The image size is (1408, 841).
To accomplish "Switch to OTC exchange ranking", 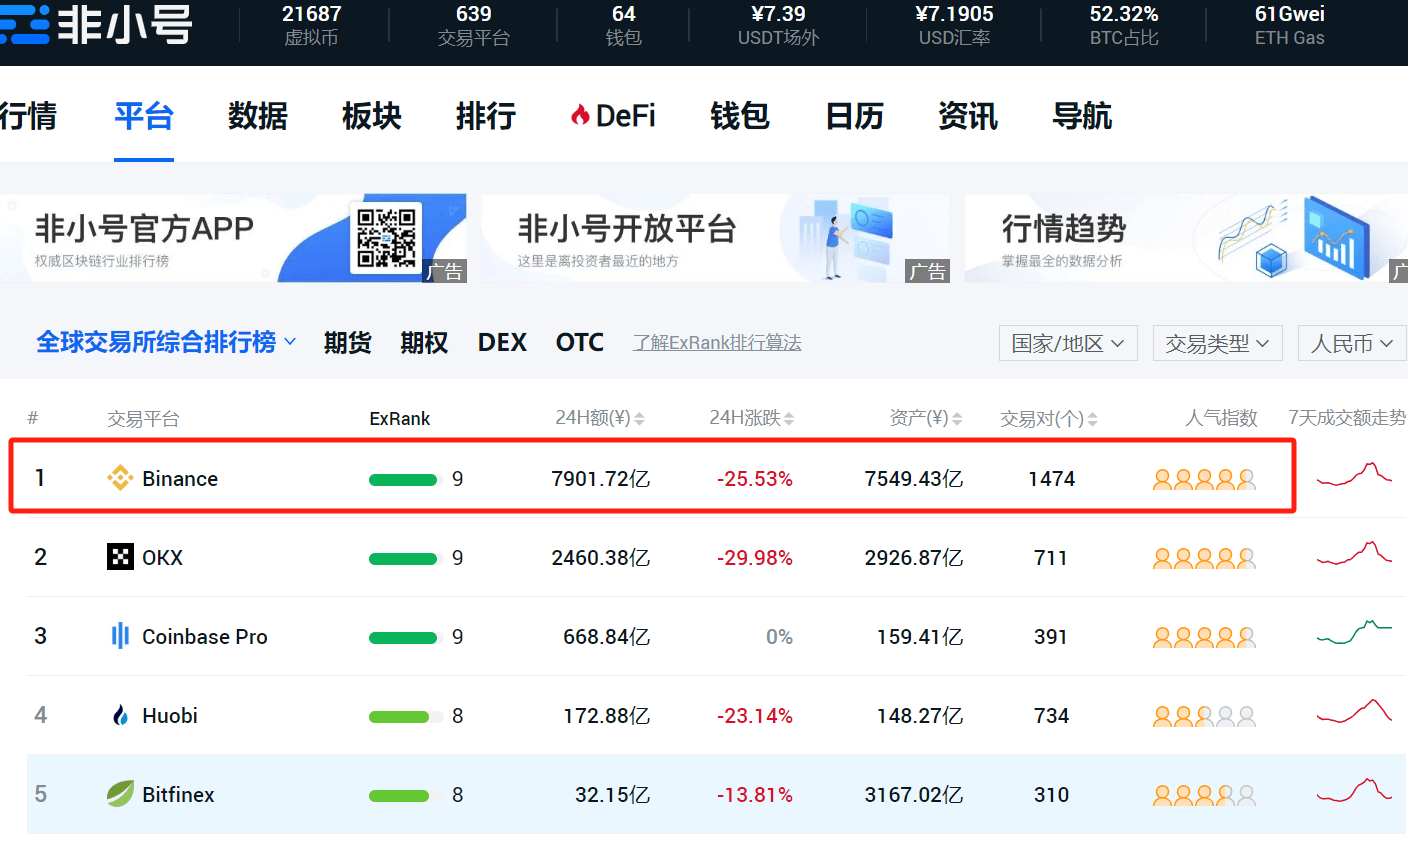I will tap(580, 343).
